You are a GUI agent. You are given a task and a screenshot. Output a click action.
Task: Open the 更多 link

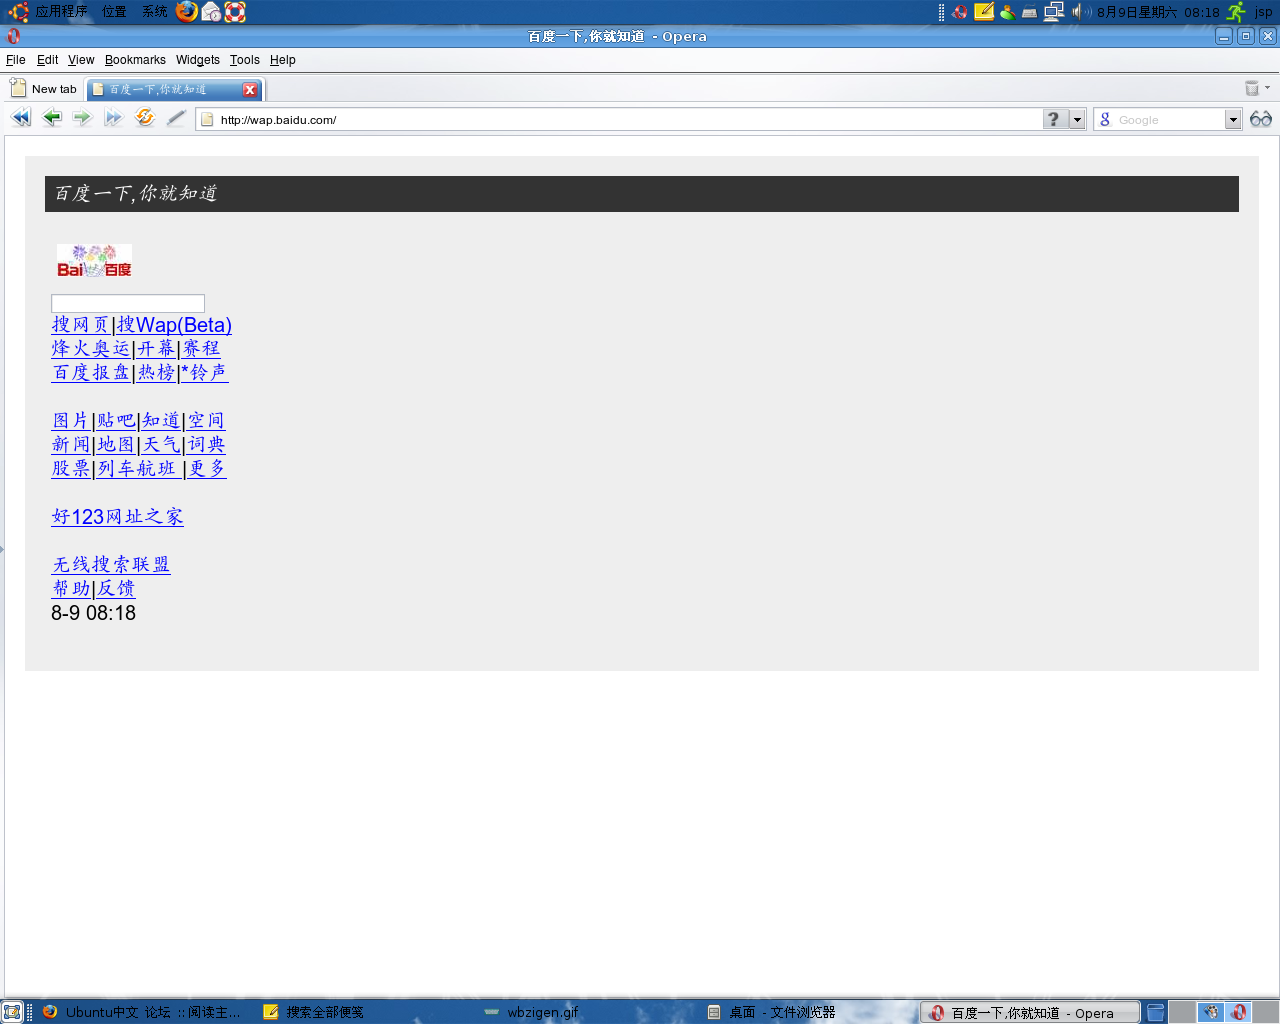tap(208, 469)
